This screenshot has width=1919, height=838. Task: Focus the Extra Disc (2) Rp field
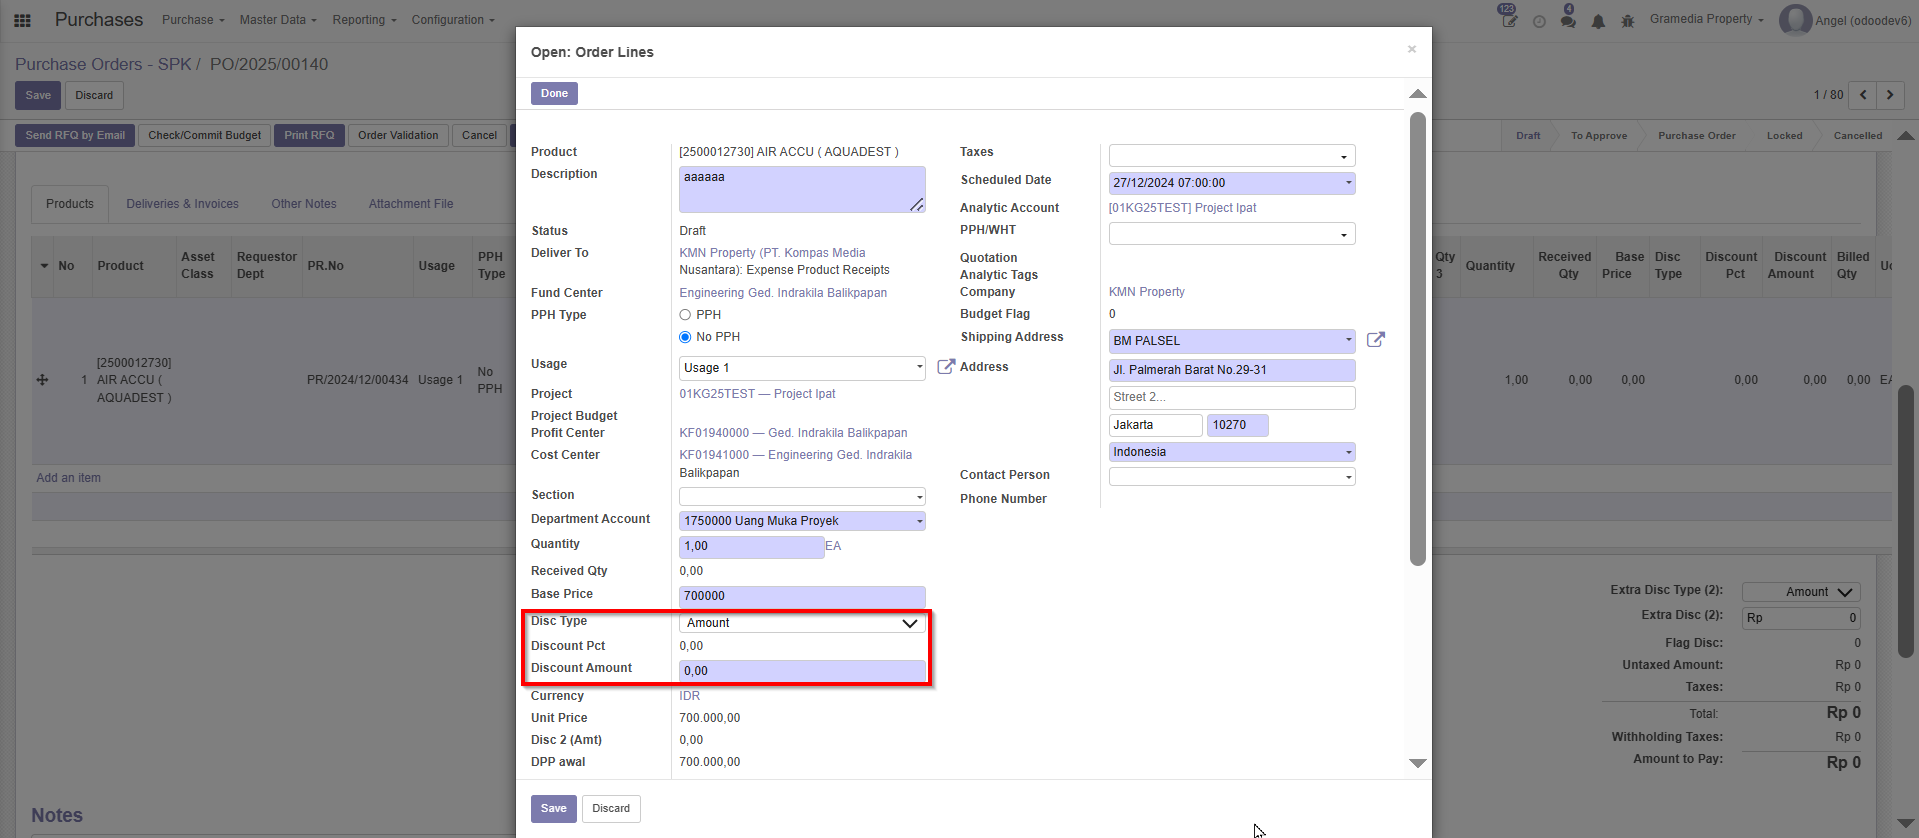click(1801, 618)
